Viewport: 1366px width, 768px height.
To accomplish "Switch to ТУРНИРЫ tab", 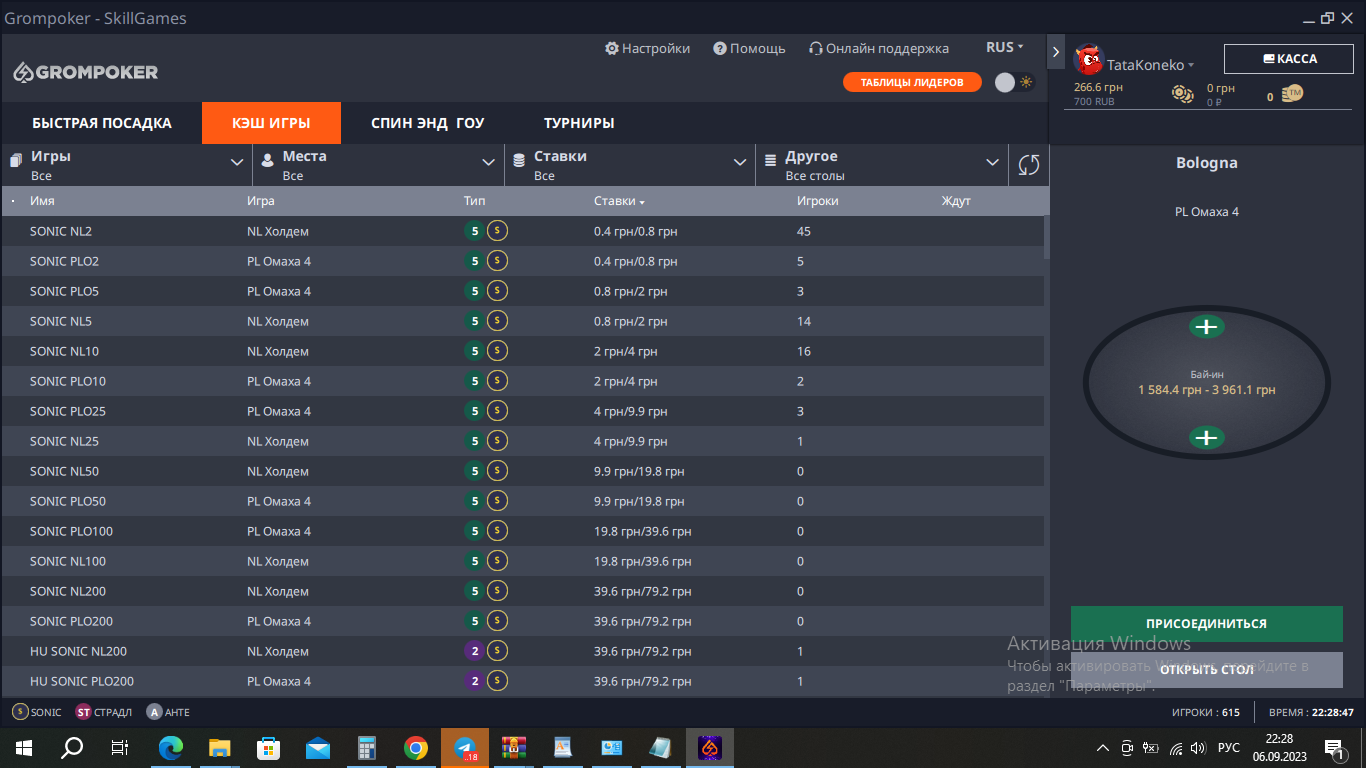I will click(x=579, y=123).
